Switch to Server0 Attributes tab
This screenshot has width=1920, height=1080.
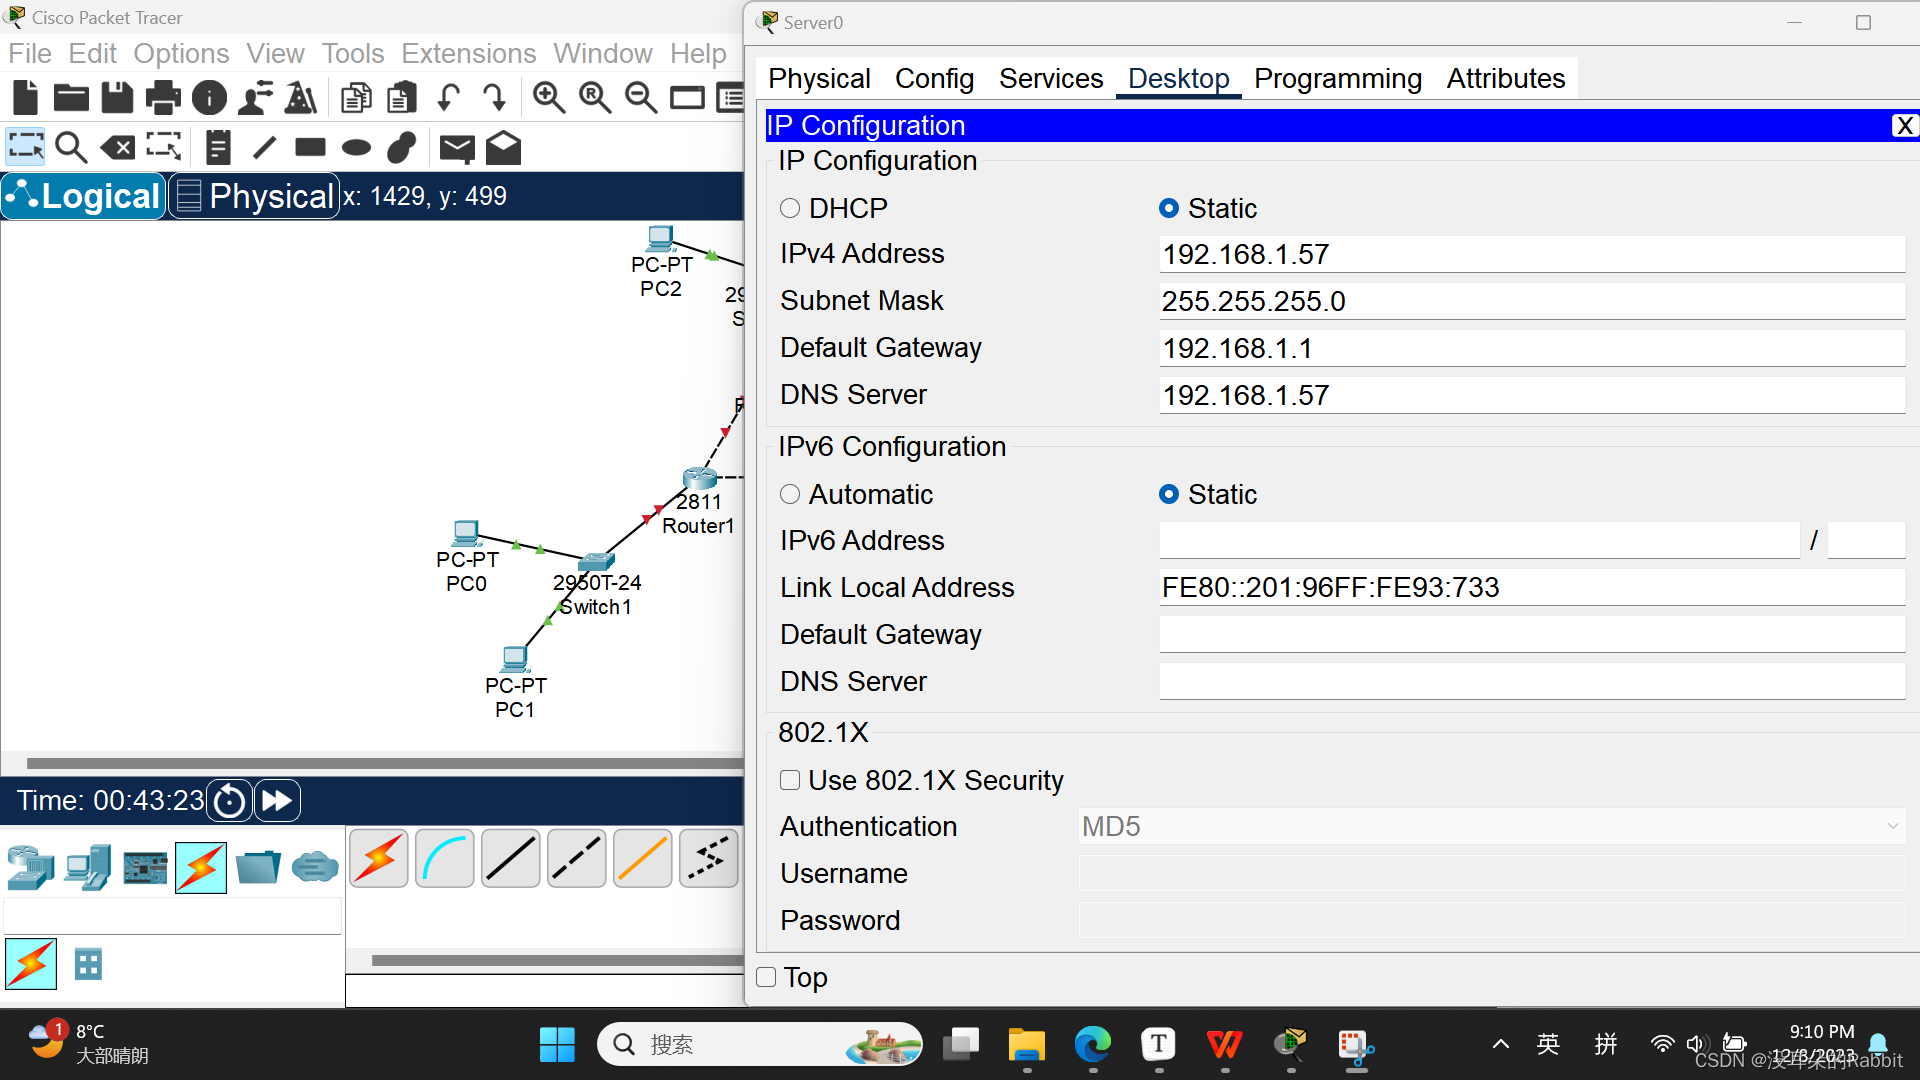pyautogui.click(x=1505, y=78)
